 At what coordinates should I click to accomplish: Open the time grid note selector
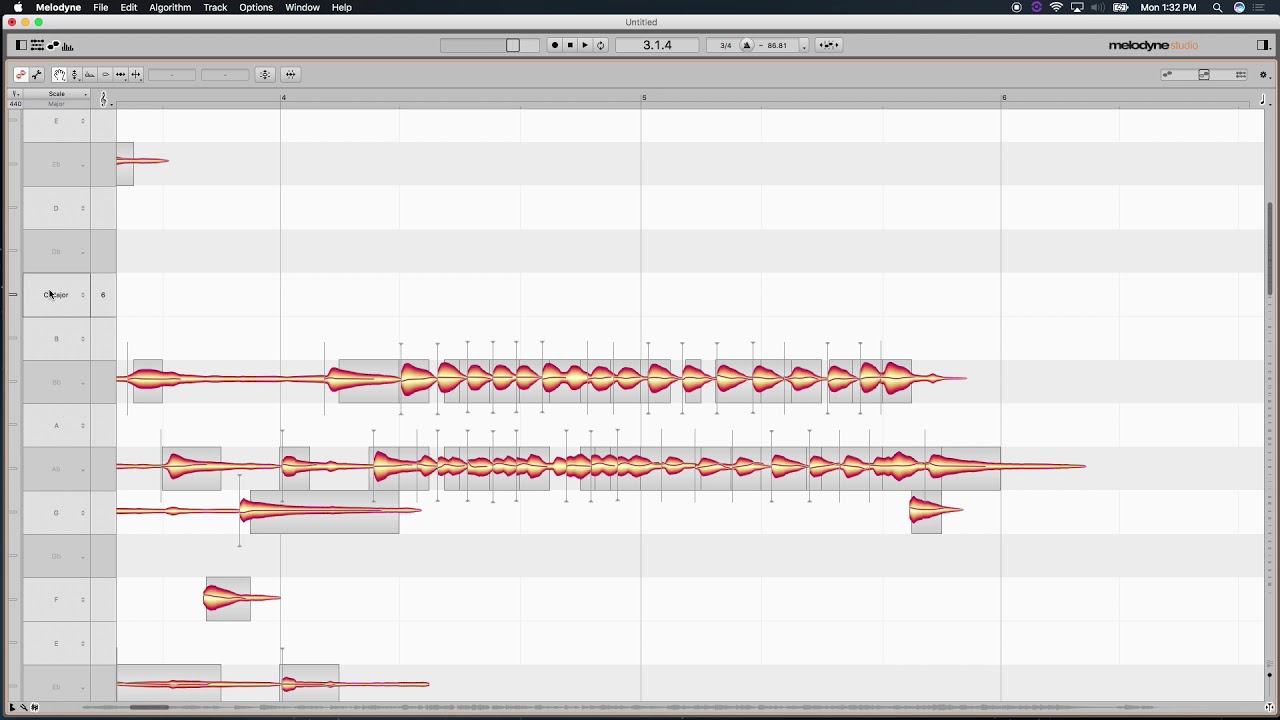[1264, 99]
